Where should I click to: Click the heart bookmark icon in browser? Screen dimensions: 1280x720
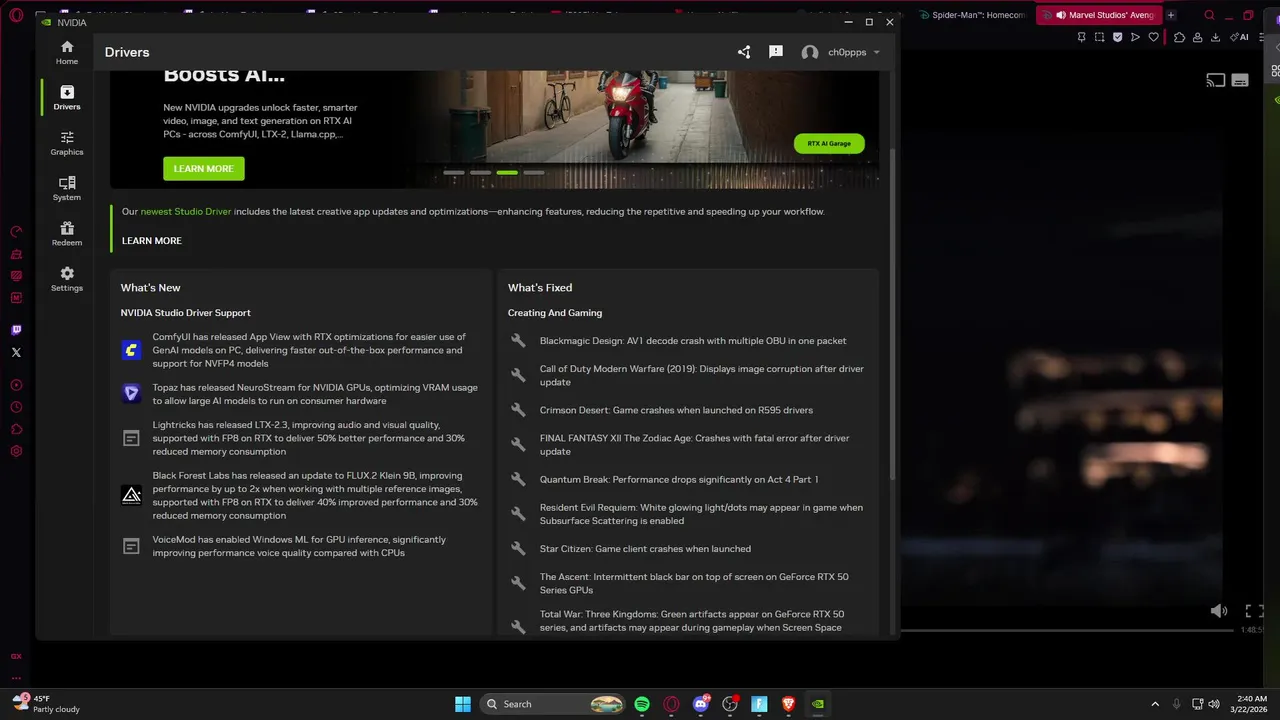[x=1153, y=37]
